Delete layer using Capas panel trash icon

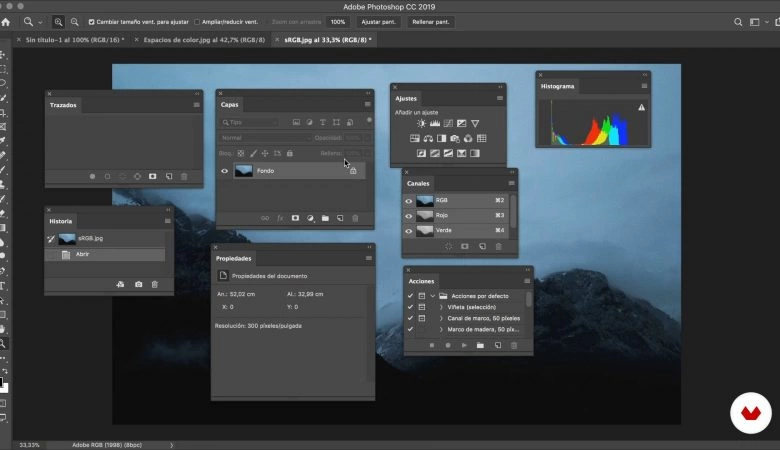355,217
